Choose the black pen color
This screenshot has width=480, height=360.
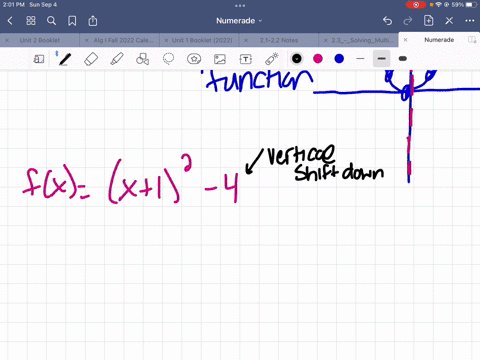pyautogui.click(x=297, y=59)
